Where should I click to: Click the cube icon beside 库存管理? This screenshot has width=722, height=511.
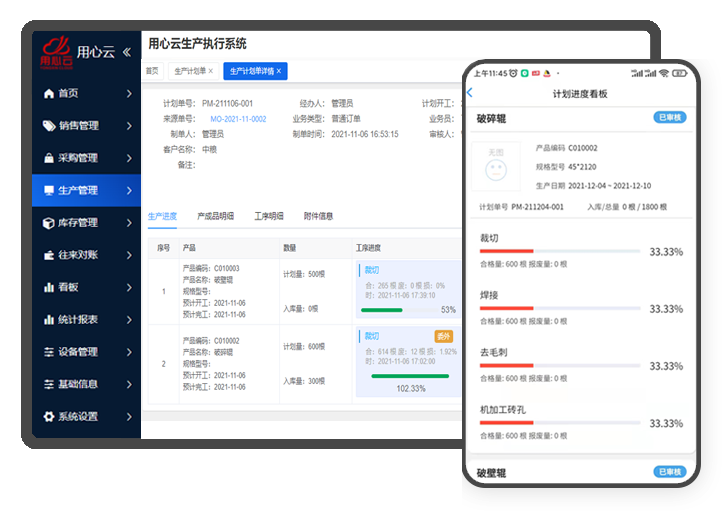click(x=48, y=223)
